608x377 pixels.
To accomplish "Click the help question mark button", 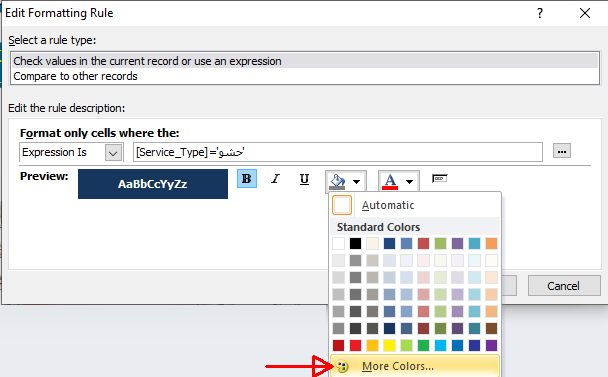I will pyautogui.click(x=540, y=13).
